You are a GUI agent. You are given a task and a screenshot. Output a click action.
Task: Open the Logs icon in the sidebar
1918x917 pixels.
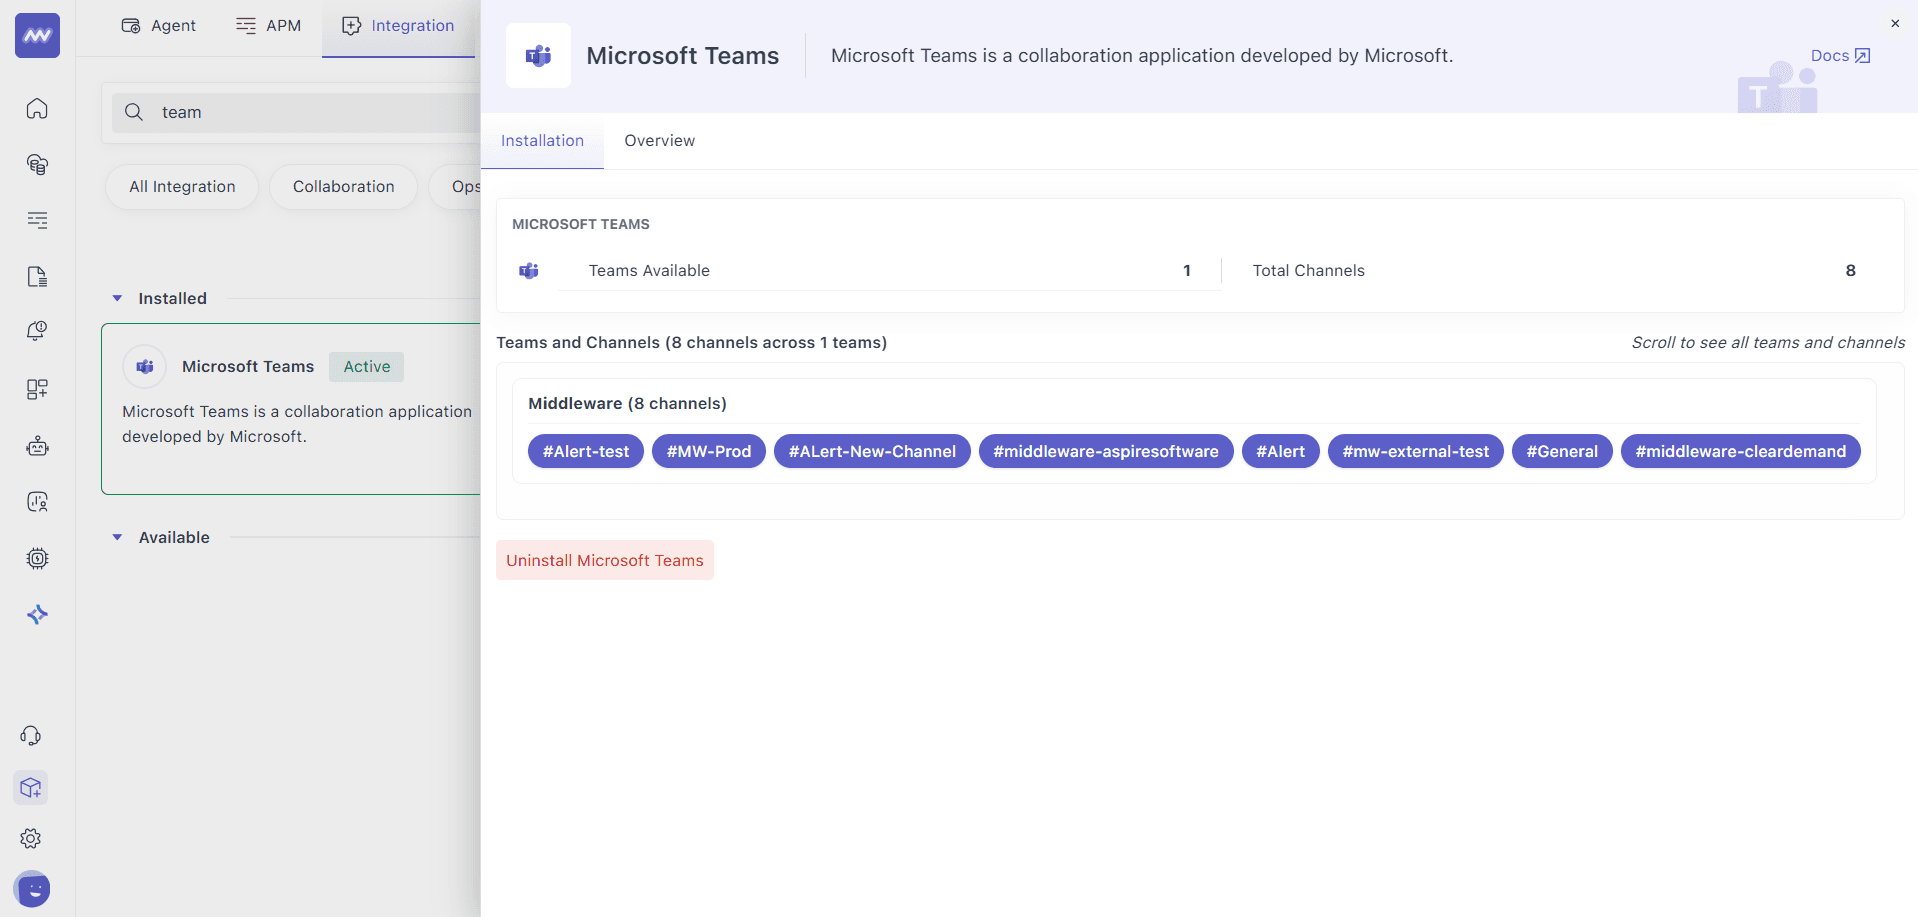coord(37,220)
